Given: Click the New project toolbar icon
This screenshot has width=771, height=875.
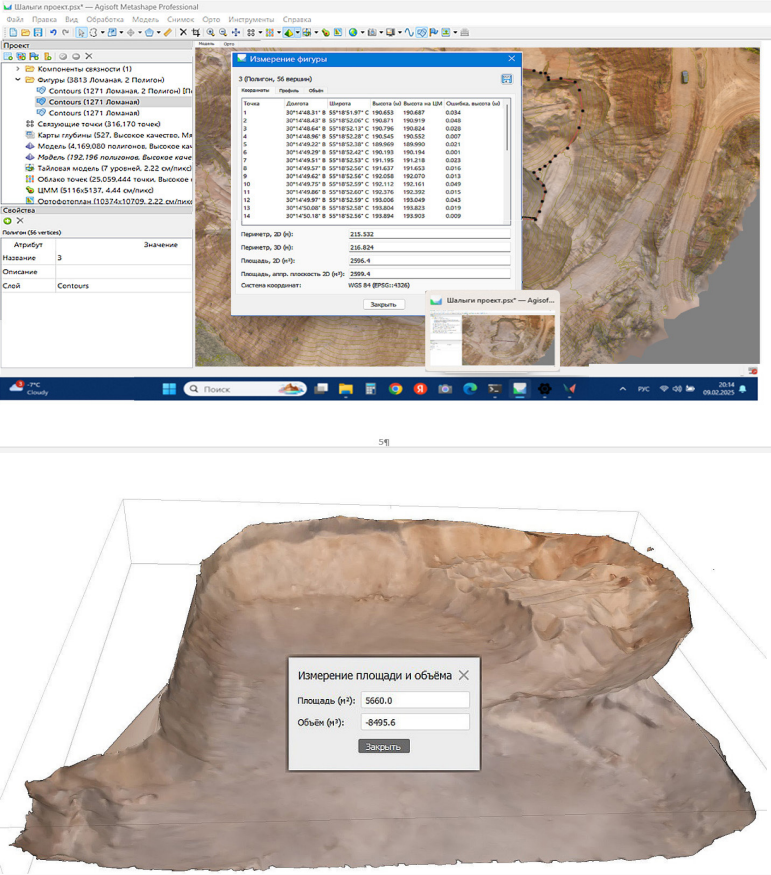Looking at the screenshot, I should click(x=13, y=32).
